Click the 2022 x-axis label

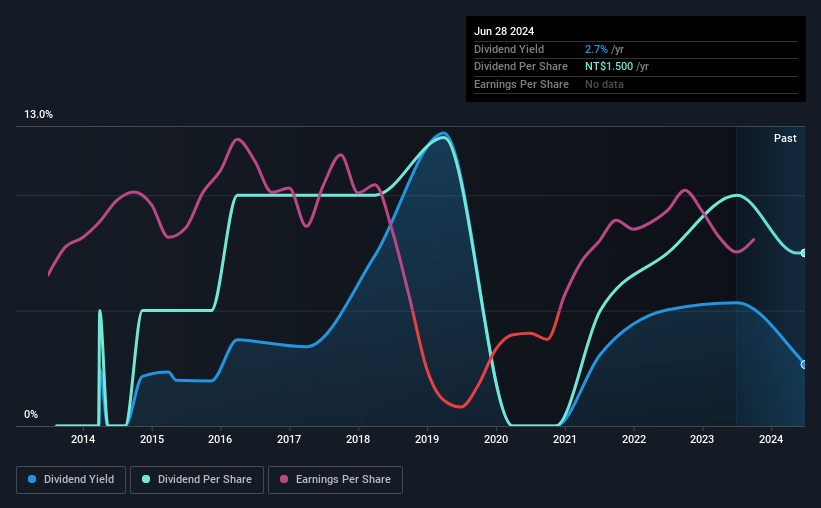pyautogui.click(x=634, y=439)
